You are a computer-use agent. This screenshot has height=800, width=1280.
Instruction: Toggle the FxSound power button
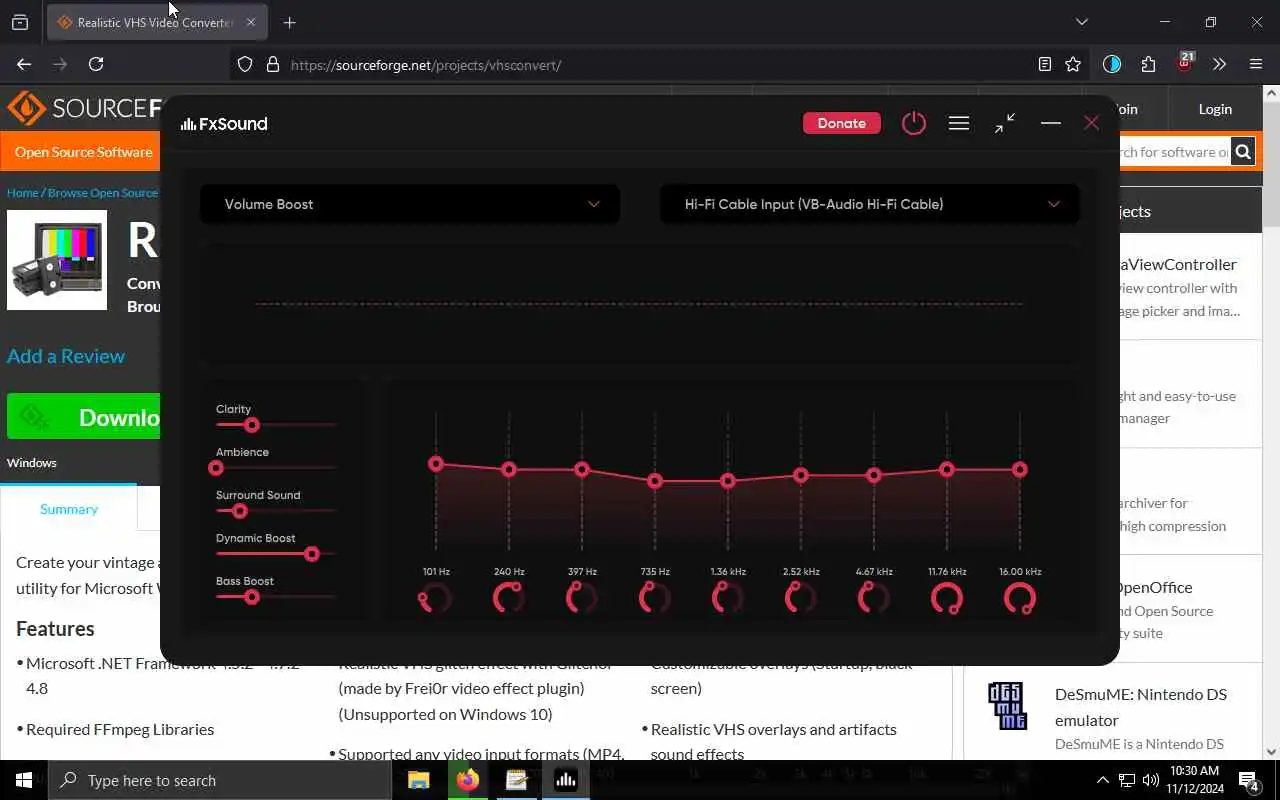pyautogui.click(x=913, y=123)
